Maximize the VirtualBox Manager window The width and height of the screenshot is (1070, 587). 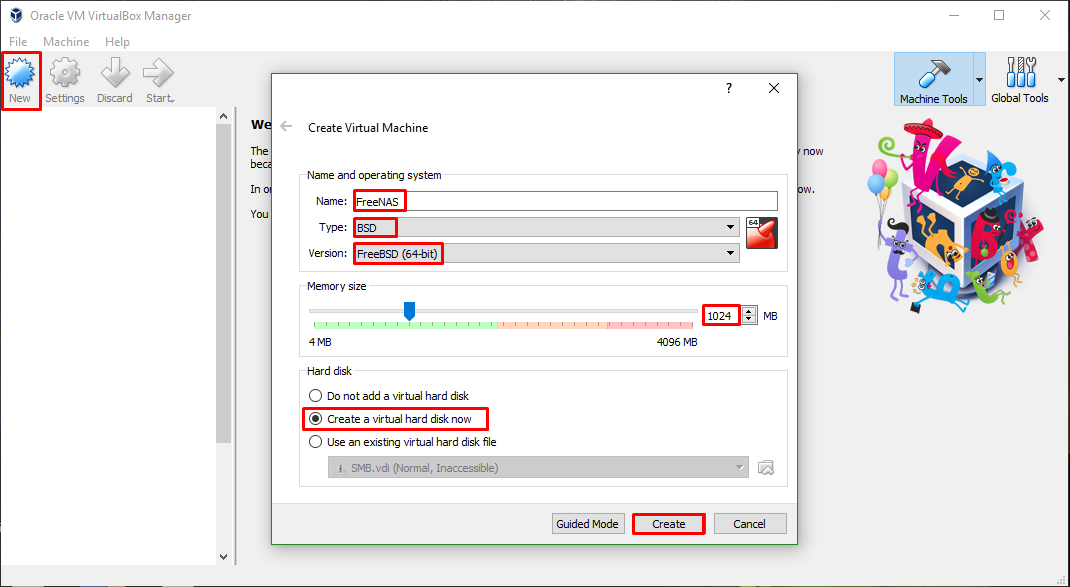pyautogui.click(x=999, y=15)
